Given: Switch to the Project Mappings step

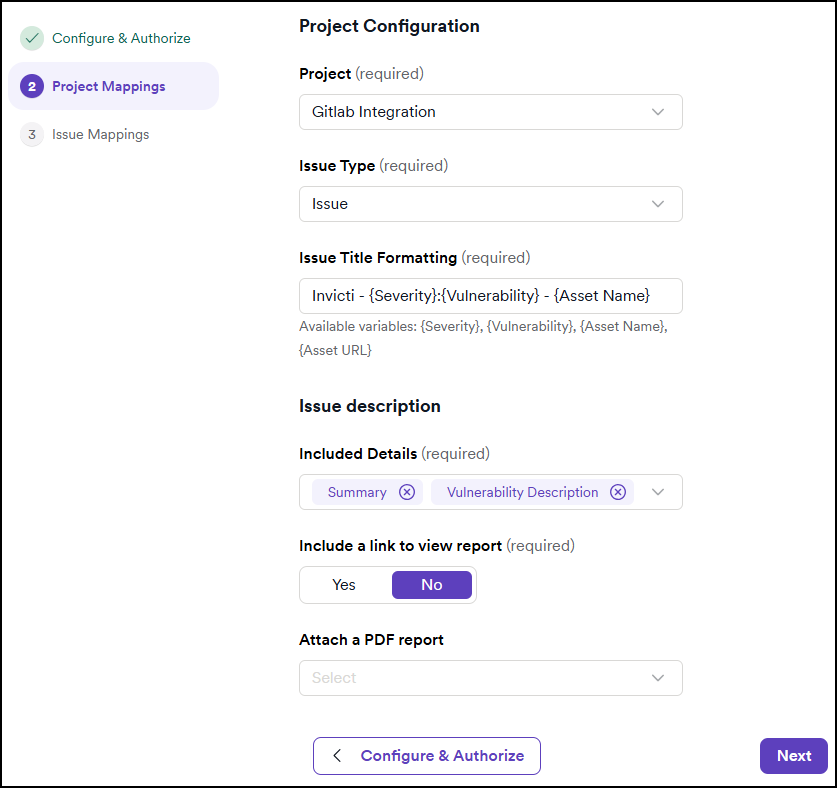Looking at the screenshot, I should 108,86.
